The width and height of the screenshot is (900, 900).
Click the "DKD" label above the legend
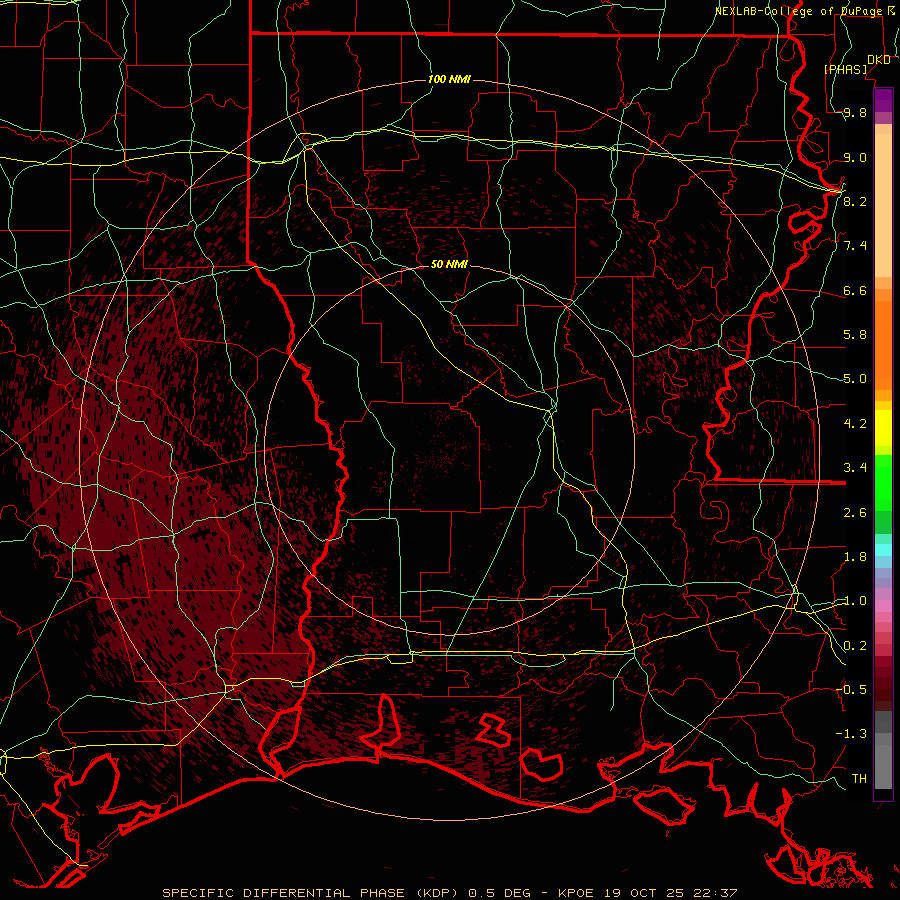coord(878,60)
